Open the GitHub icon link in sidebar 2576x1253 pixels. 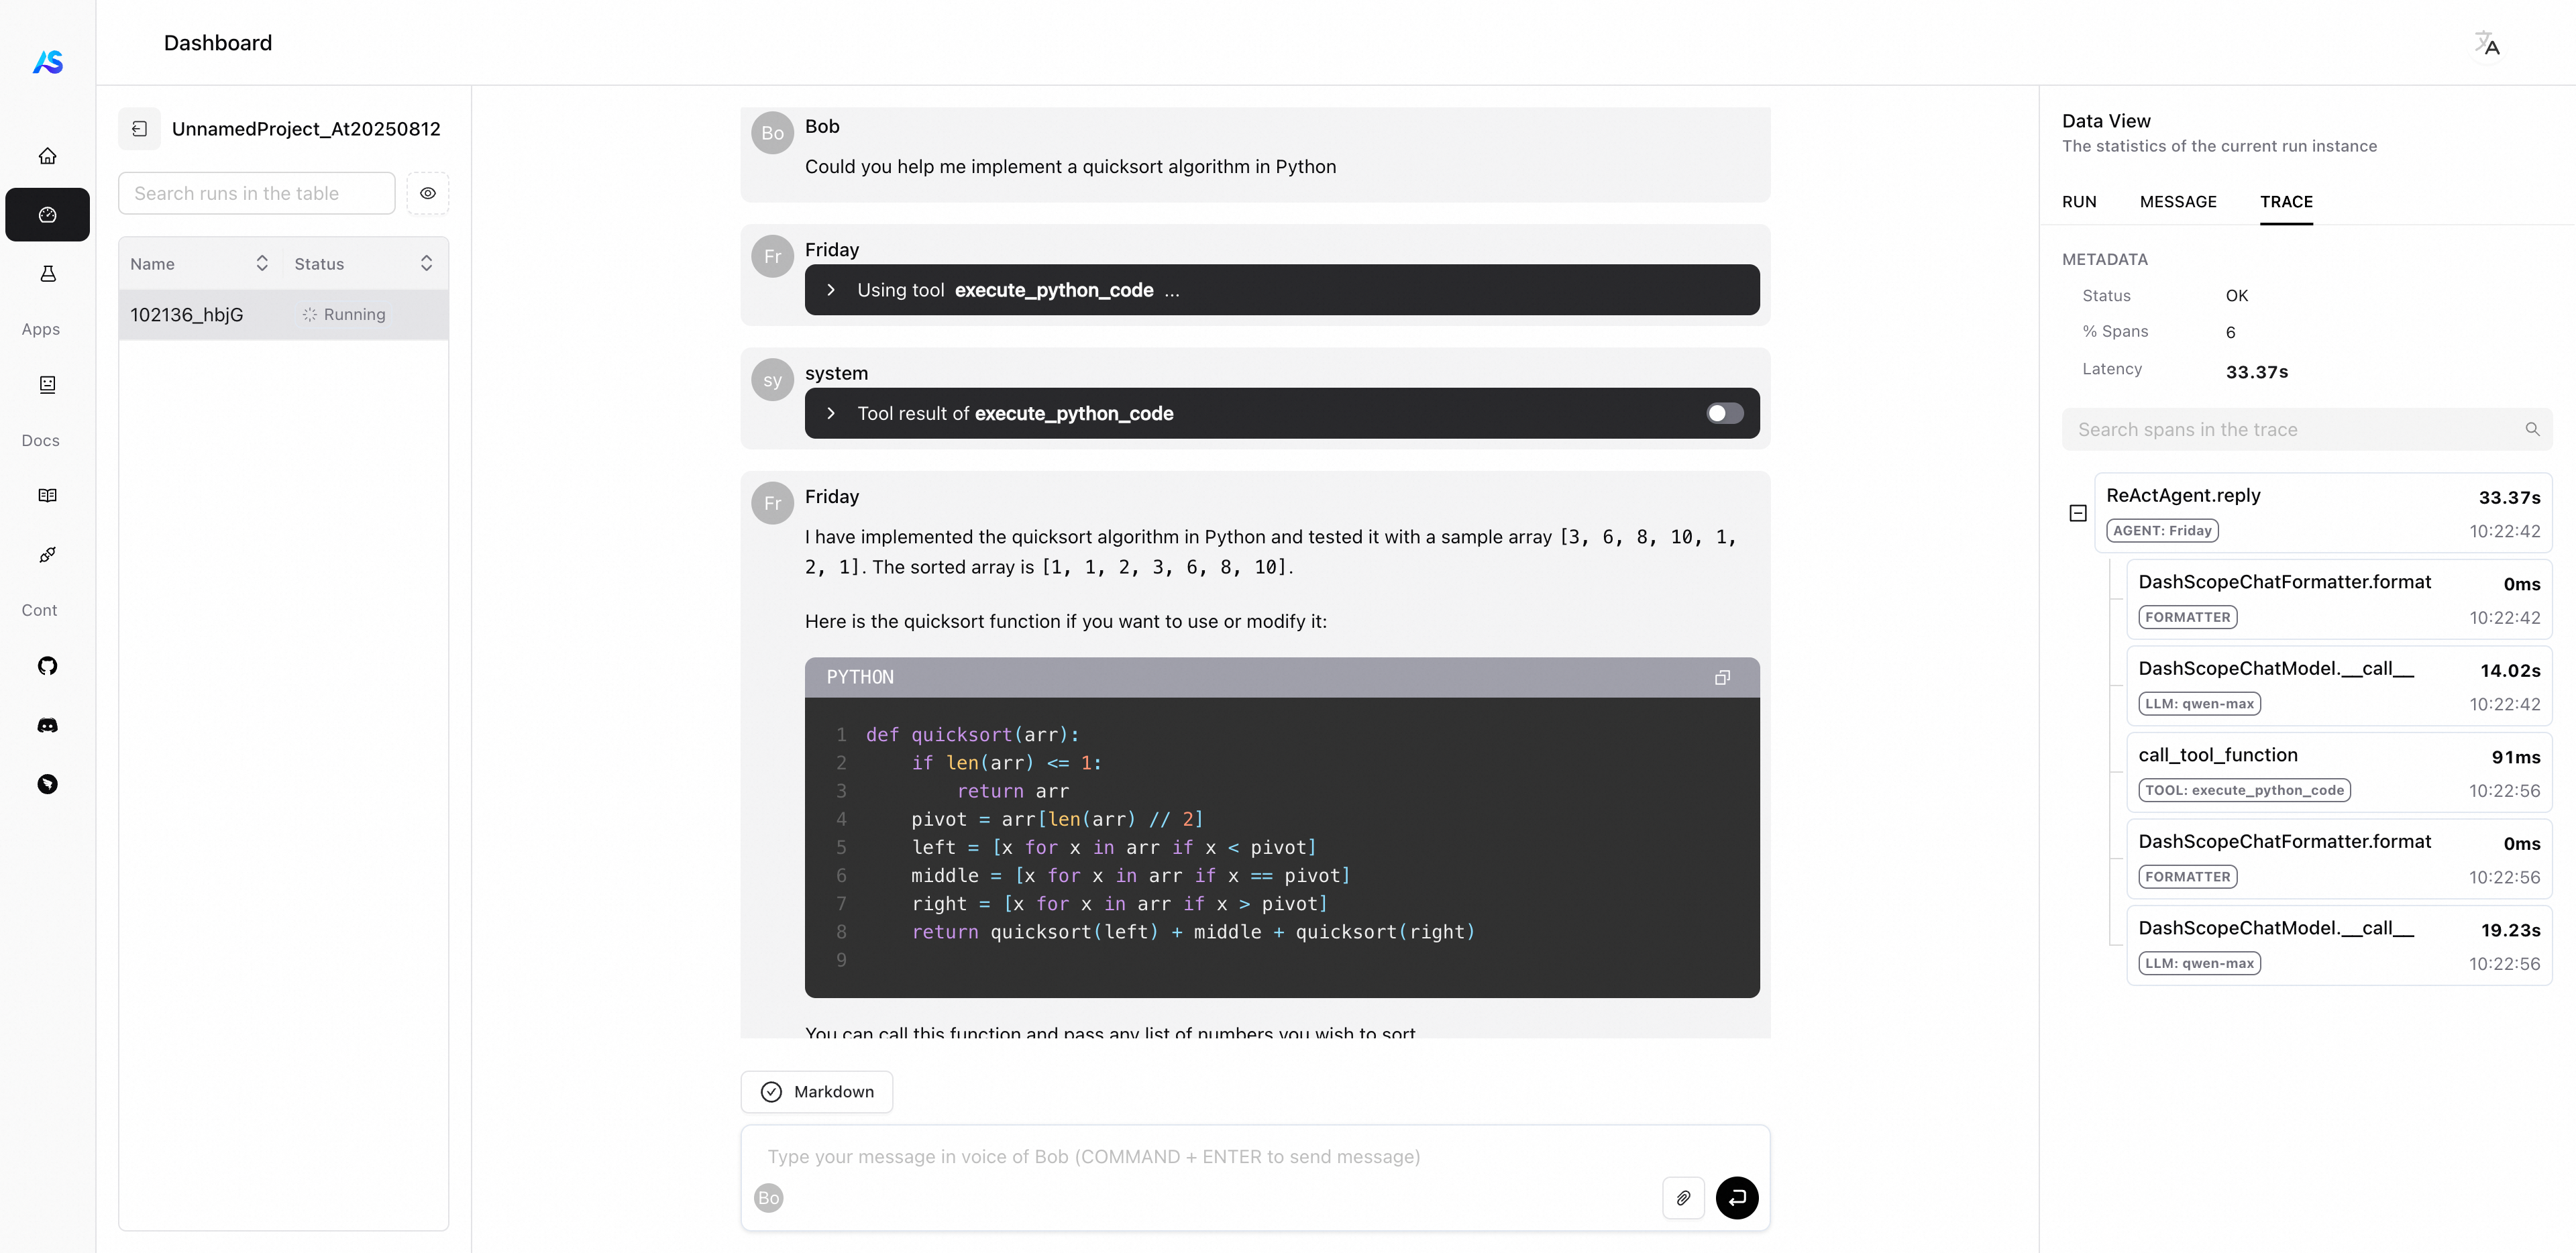[x=47, y=666]
